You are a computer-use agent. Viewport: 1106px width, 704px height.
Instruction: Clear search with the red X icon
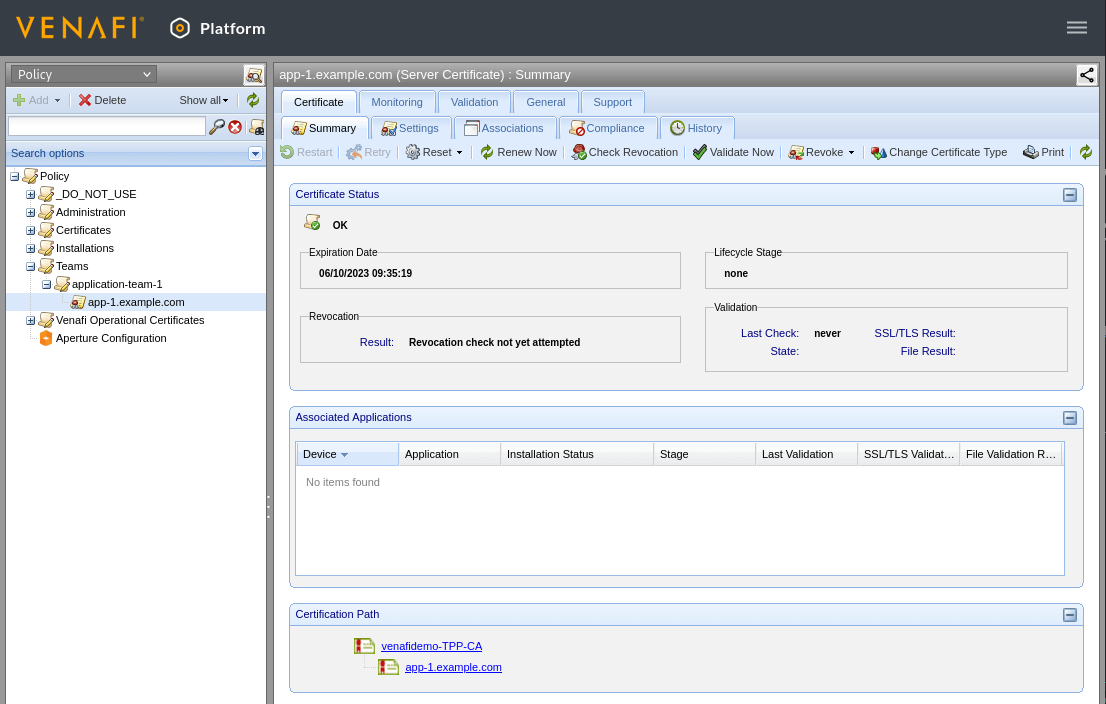(x=235, y=127)
